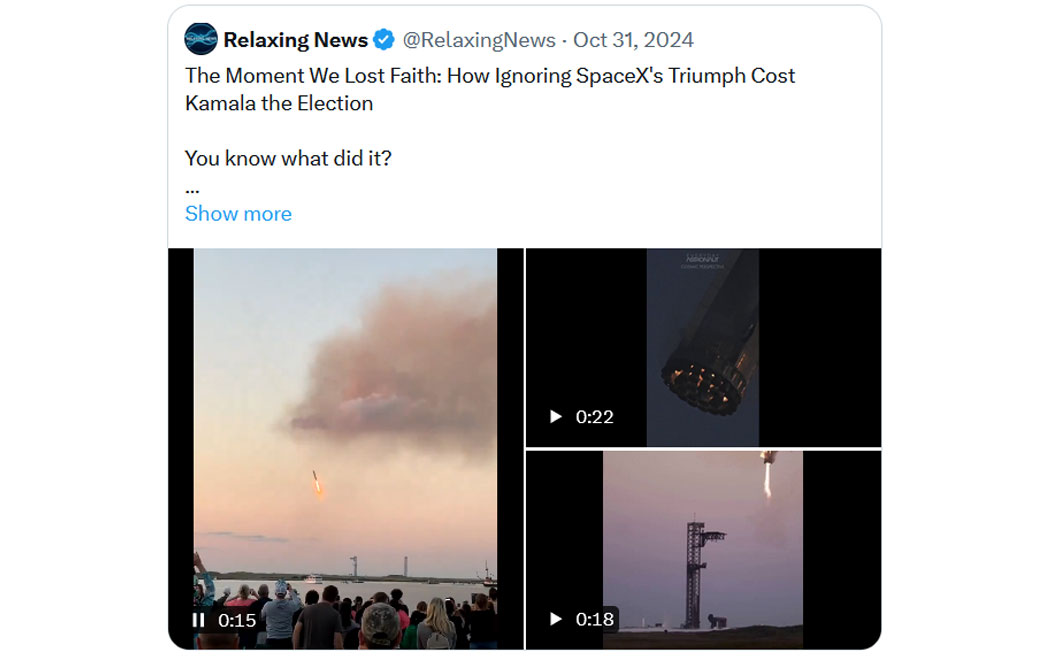Open the Oct 31, 2024 timestamp
The image size is (1050, 659).
pyautogui.click(x=633, y=40)
